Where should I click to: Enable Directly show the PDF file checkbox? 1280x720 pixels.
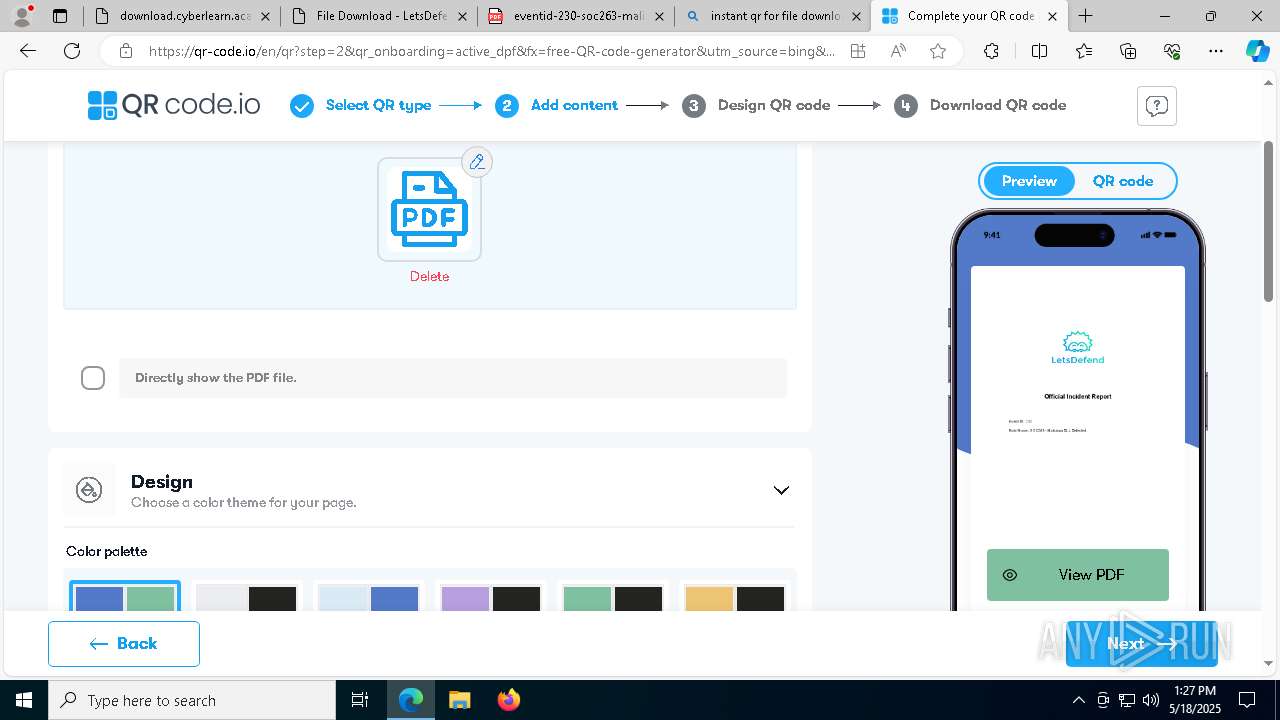pos(93,378)
